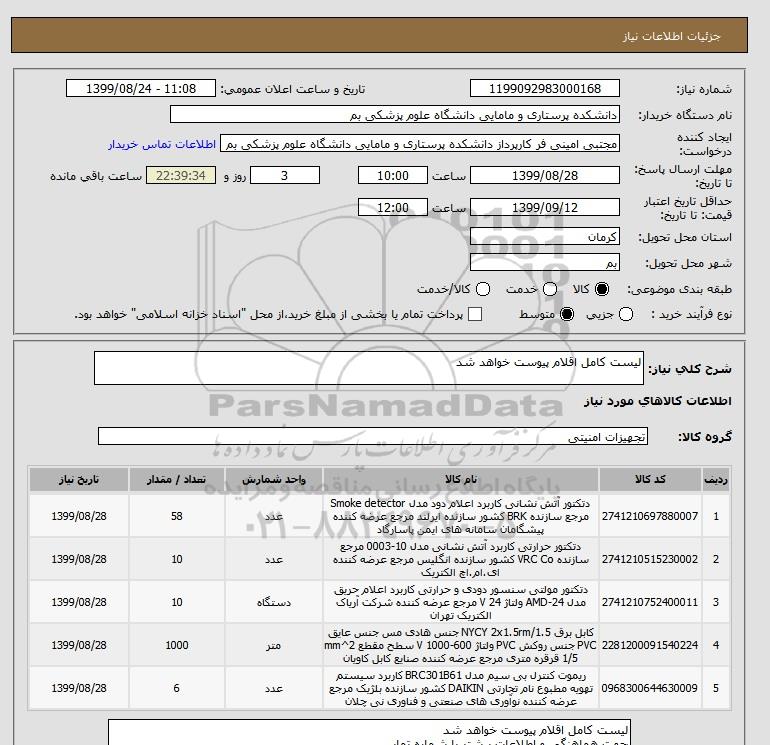Click the واحد شمارش column header
This screenshot has width=770, height=745.
(x=274, y=479)
